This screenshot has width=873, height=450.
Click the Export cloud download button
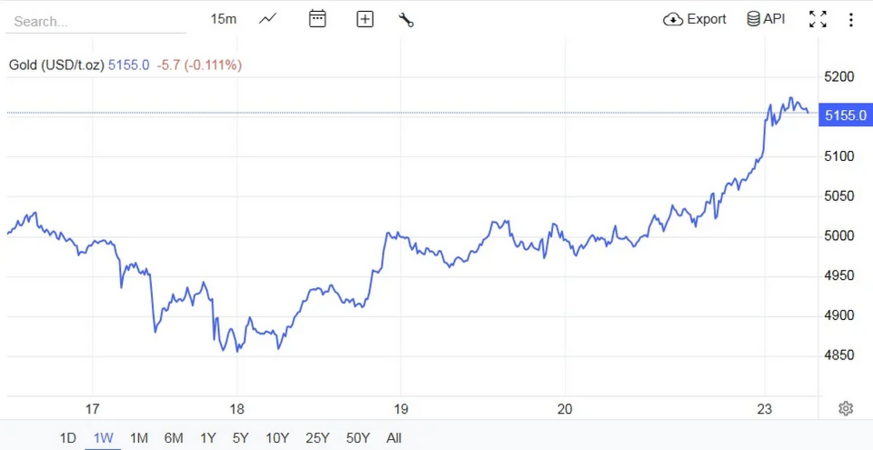coord(695,19)
